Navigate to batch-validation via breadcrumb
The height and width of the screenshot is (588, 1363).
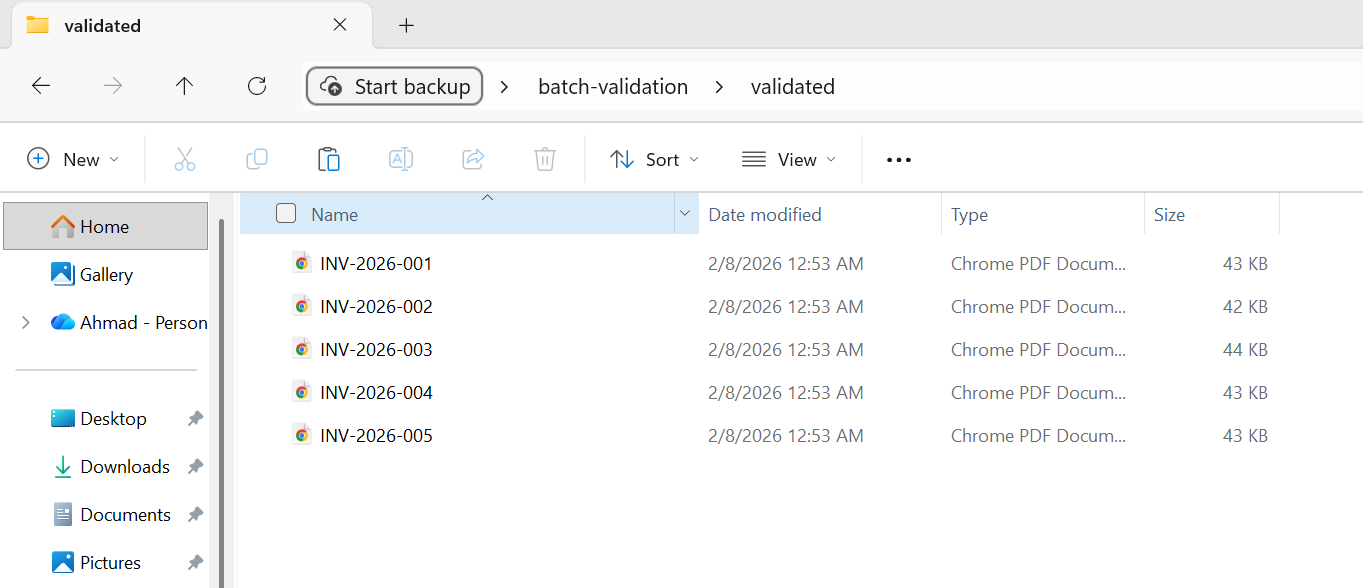tap(613, 86)
